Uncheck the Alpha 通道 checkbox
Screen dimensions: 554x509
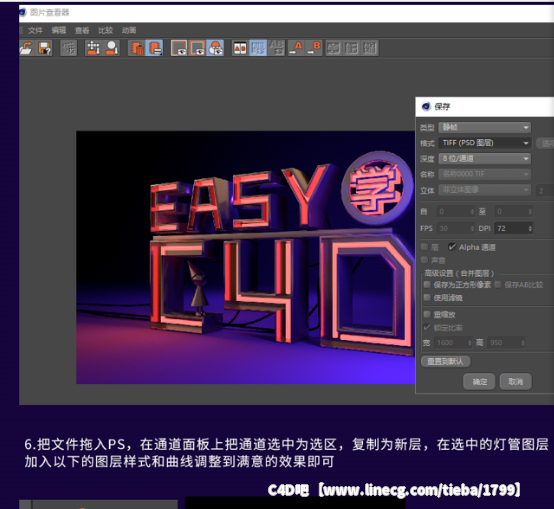pyautogui.click(x=452, y=247)
